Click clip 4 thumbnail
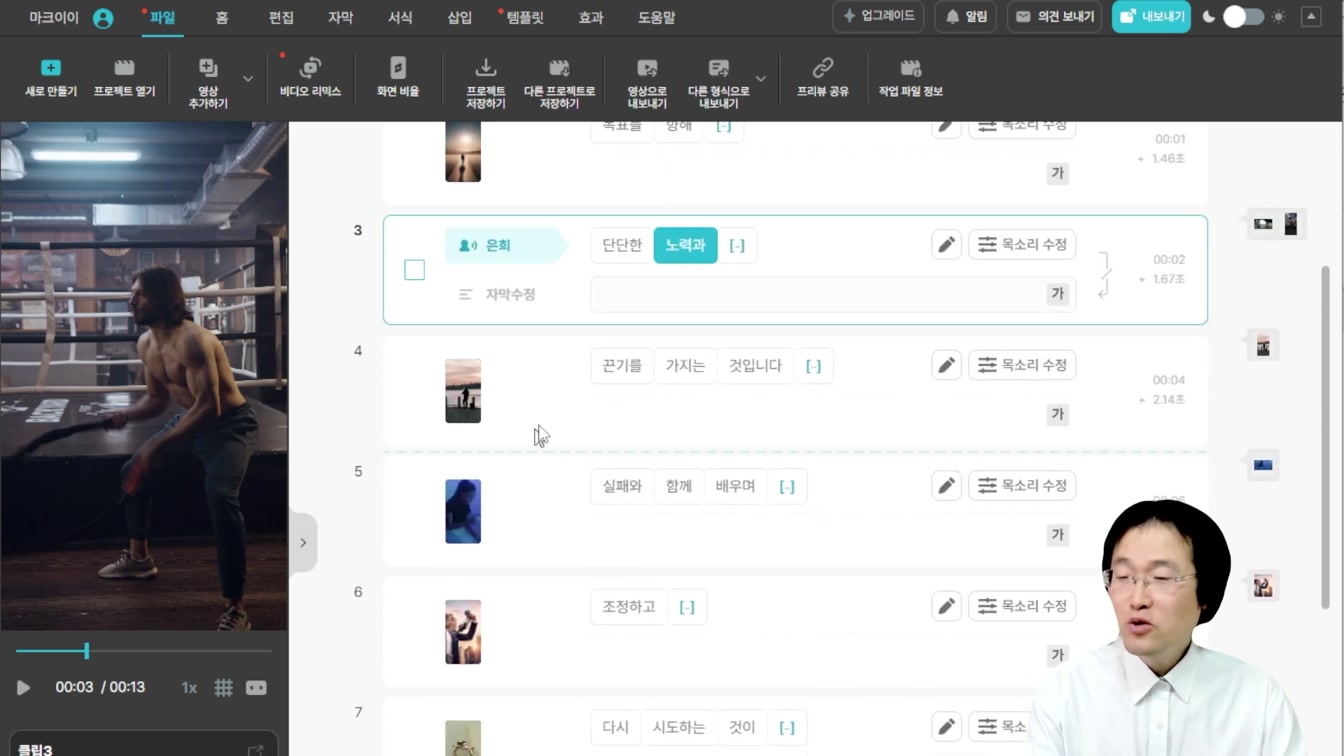Screen dimensions: 1344x756 tap(463, 391)
